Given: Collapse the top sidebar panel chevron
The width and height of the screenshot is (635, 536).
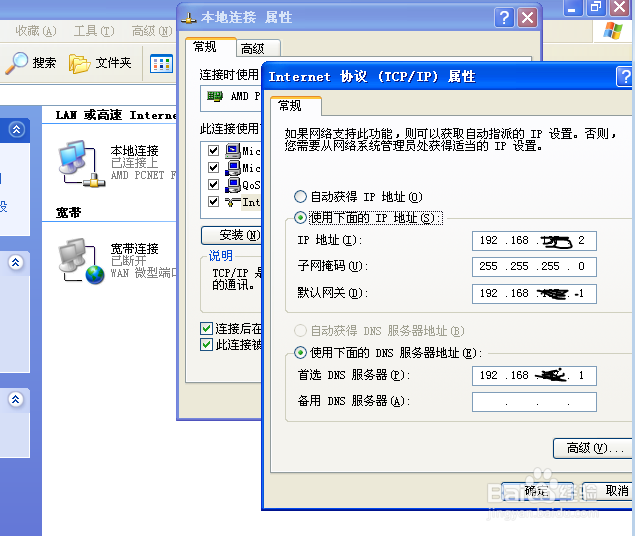Looking at the screenshot, I should point(17,130).
